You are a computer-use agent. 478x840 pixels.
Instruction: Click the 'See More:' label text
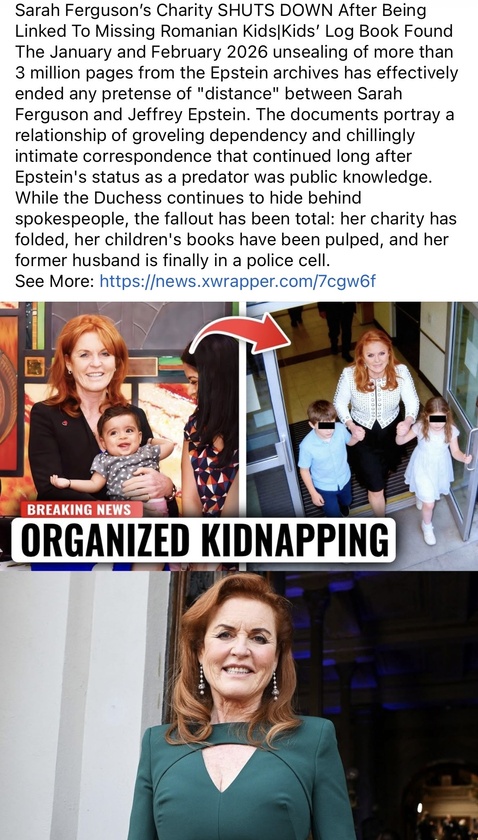[x=55, y=281]
